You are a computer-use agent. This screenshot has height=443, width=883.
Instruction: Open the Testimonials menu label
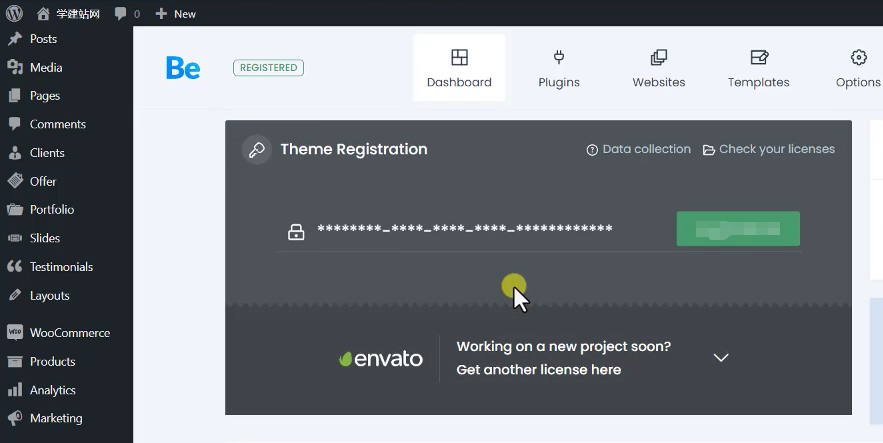tap(61, 267)
